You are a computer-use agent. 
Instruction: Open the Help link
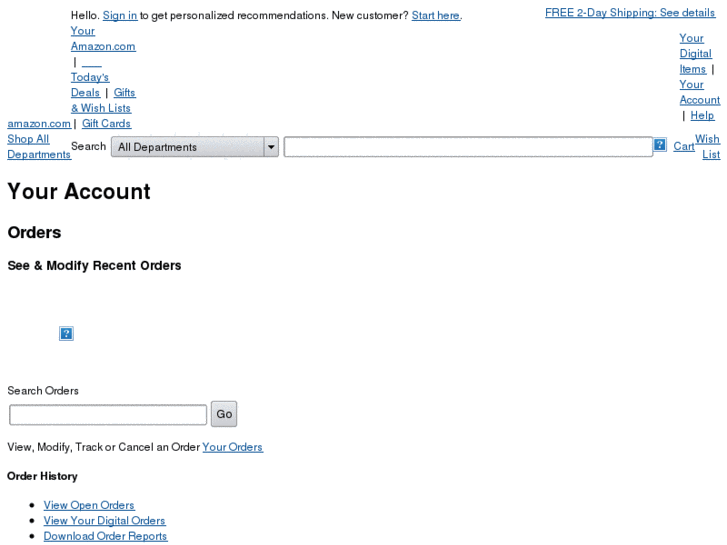click(x=702, y=115)
